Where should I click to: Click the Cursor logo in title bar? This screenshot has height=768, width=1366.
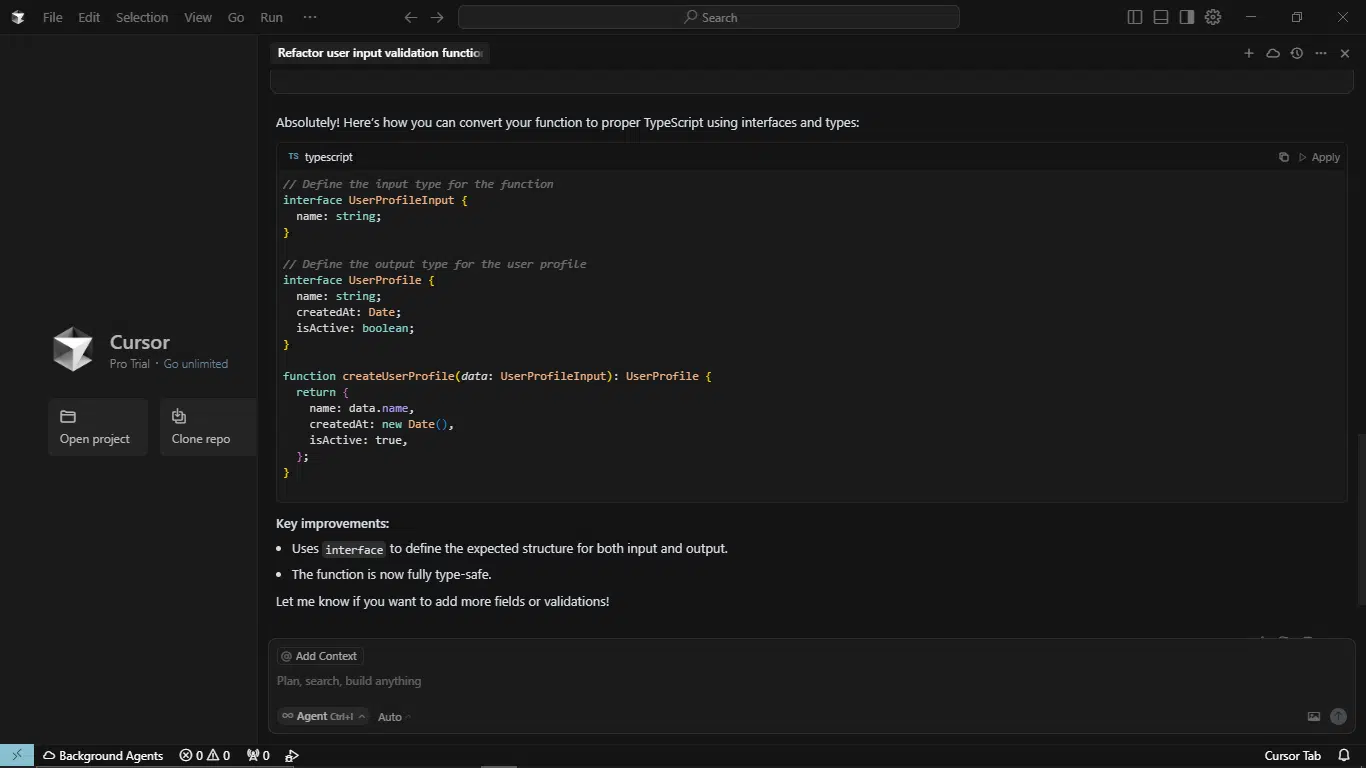(x=17, y=17)
